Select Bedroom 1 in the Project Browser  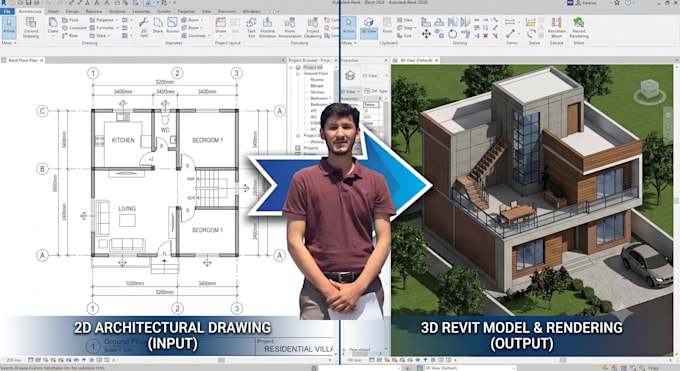[x=320, y=98]
